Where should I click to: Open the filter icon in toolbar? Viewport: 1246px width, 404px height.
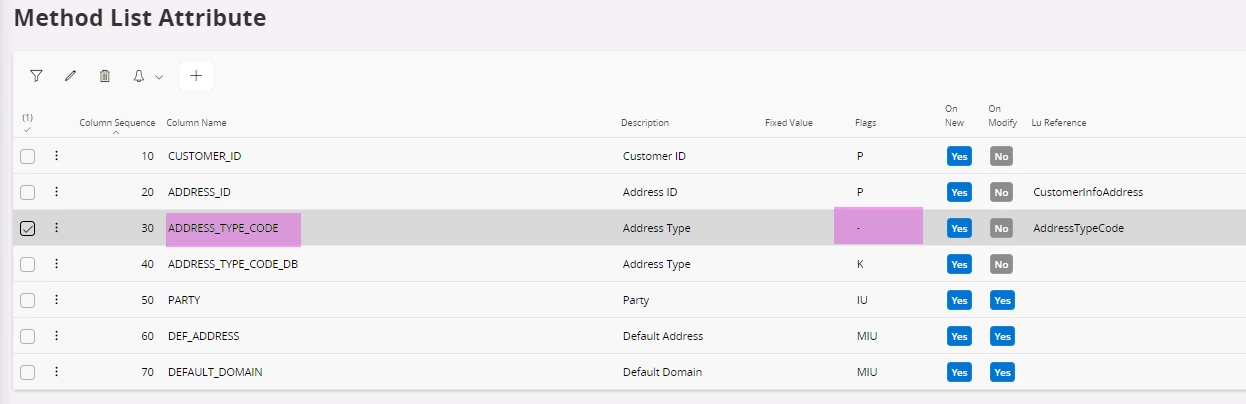coord(36,76)
